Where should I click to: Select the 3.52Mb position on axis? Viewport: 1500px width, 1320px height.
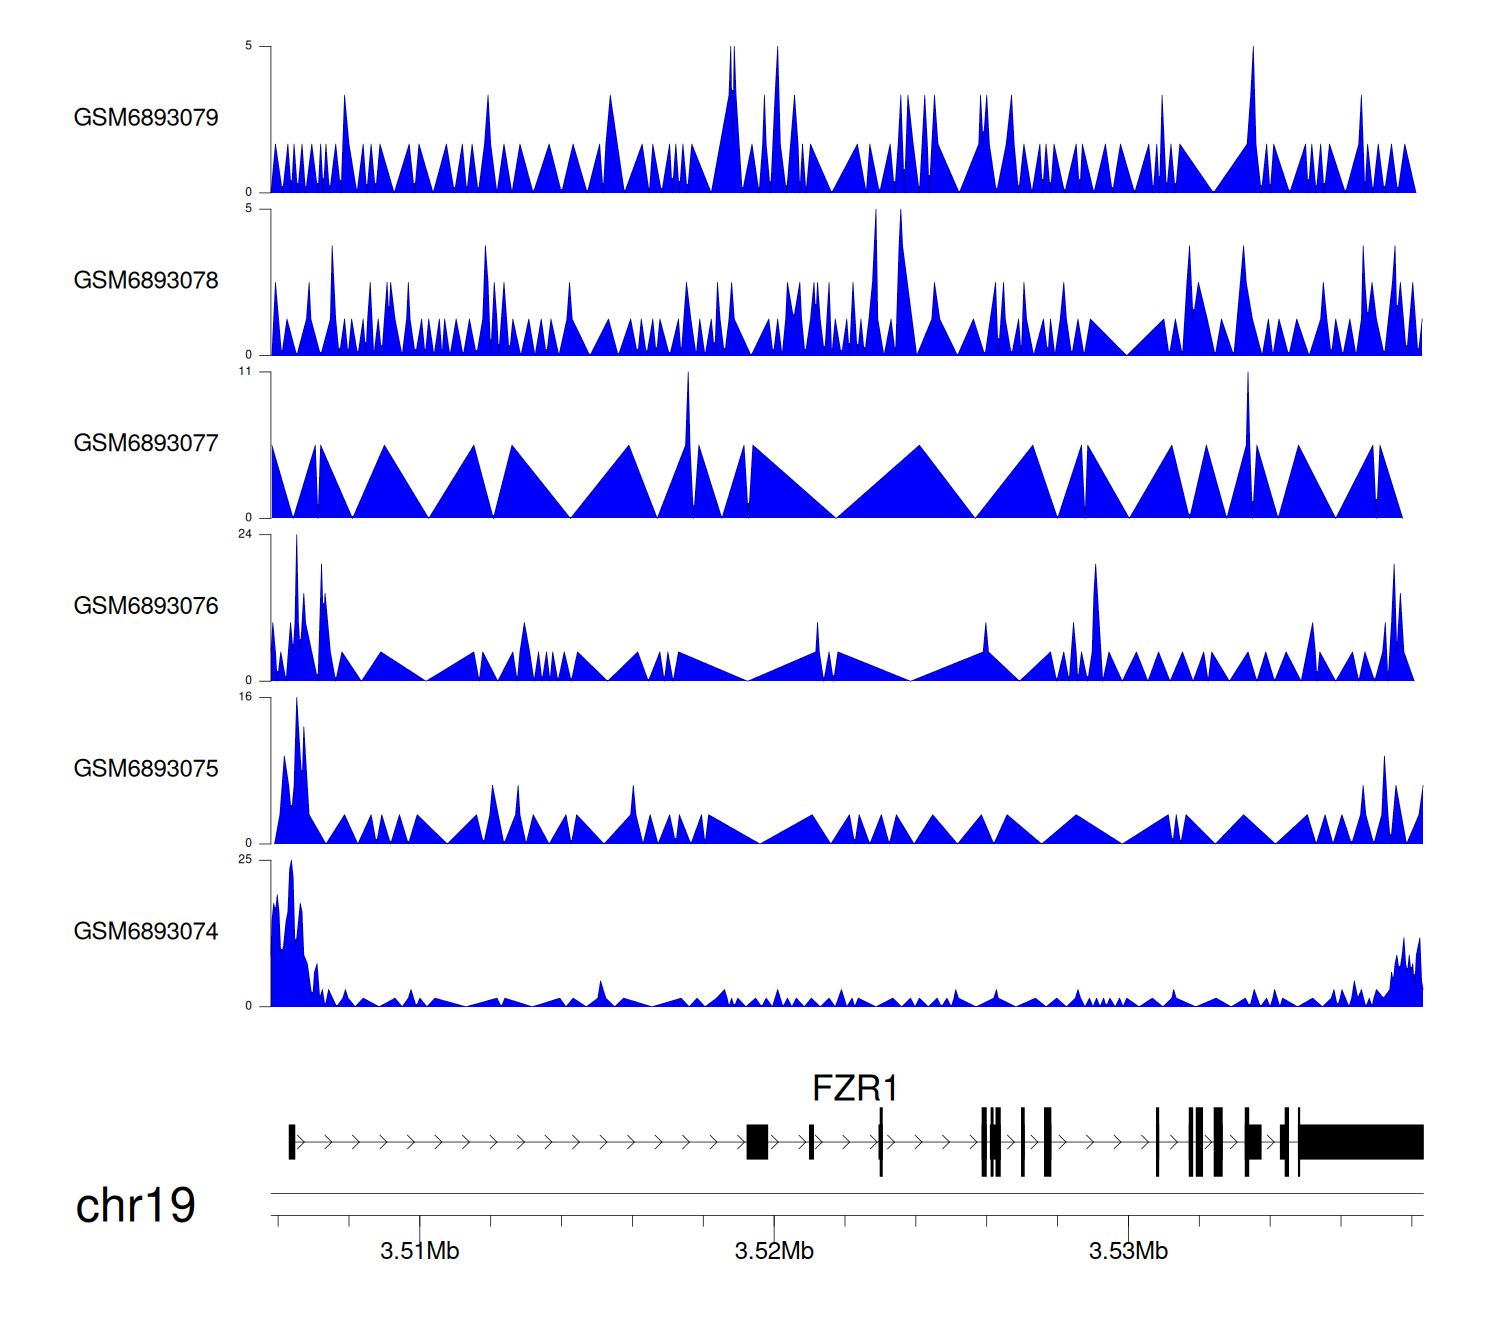(774, 1251)
